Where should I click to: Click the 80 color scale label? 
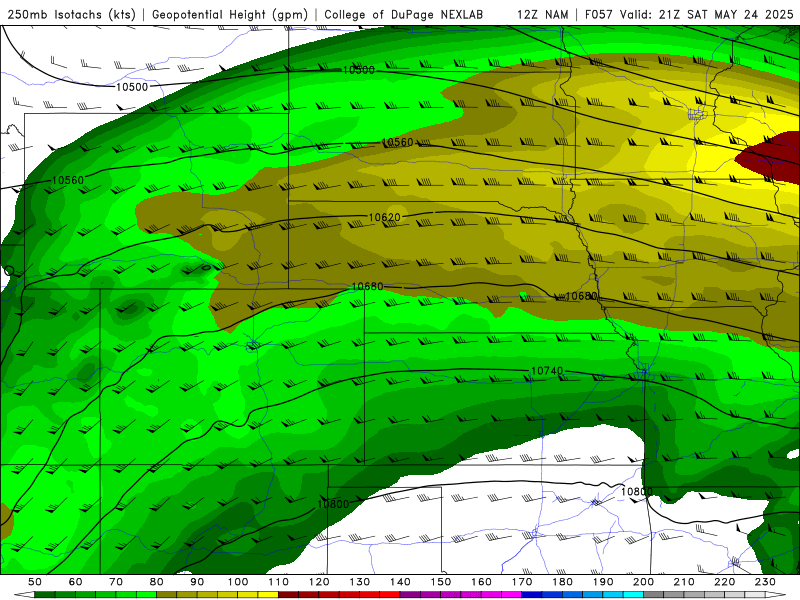[157, 582]
